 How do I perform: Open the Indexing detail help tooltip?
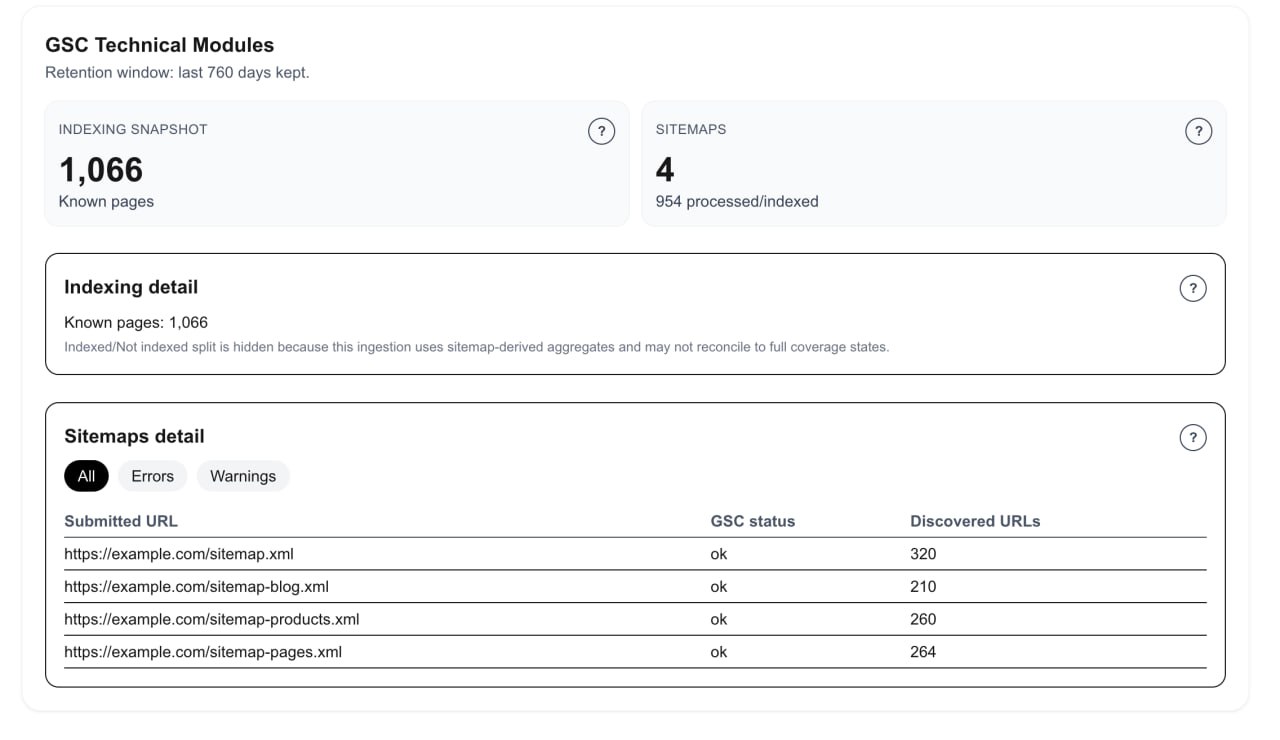pyautogui.click(x=1192, y=288)
